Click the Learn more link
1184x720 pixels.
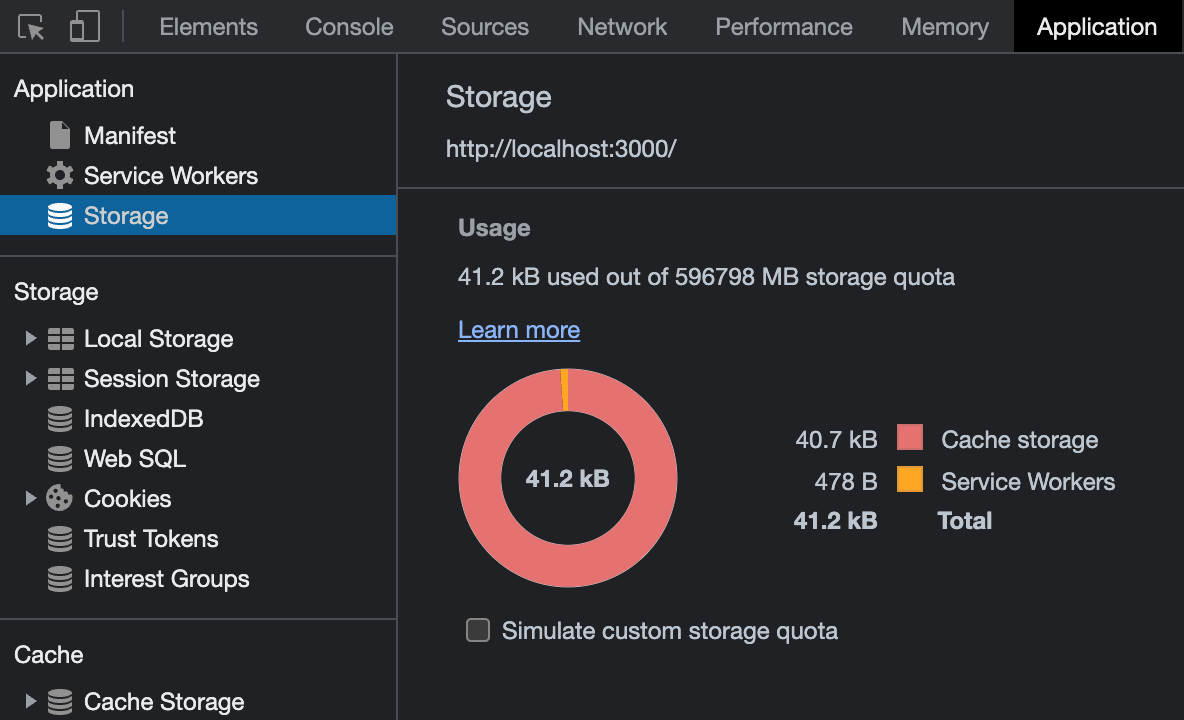(518, 329)
